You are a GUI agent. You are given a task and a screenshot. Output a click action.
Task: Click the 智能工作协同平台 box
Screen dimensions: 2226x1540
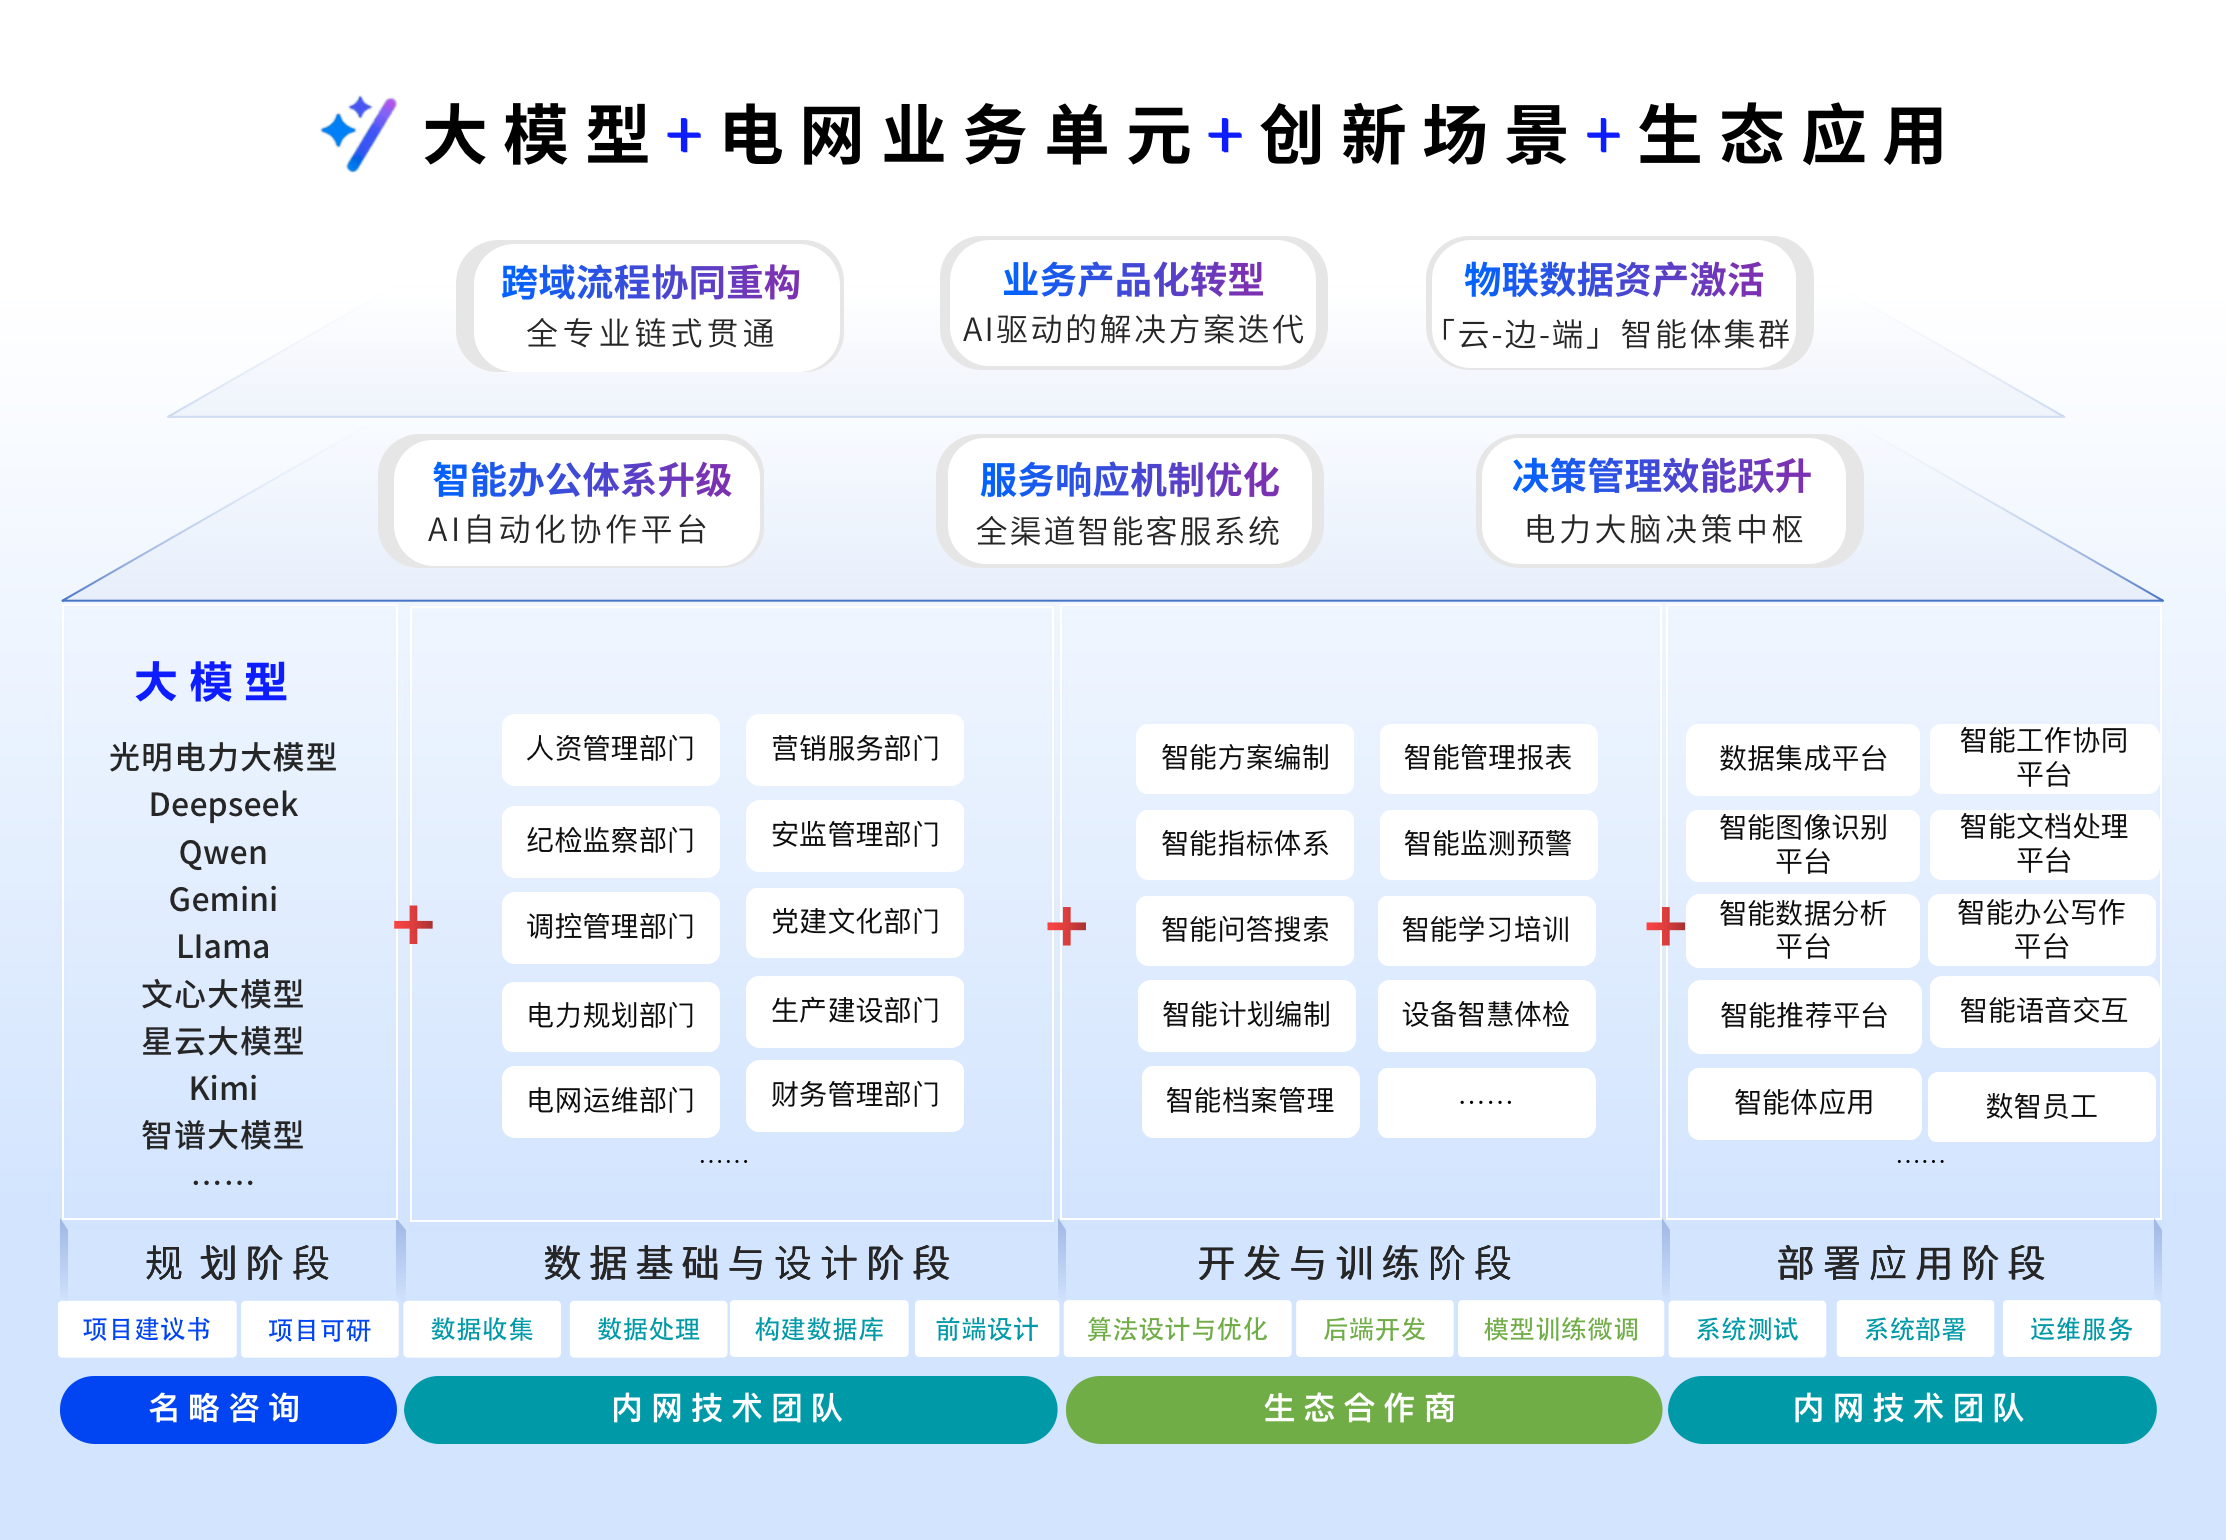pyautogui.click(x=2044, y=758)
